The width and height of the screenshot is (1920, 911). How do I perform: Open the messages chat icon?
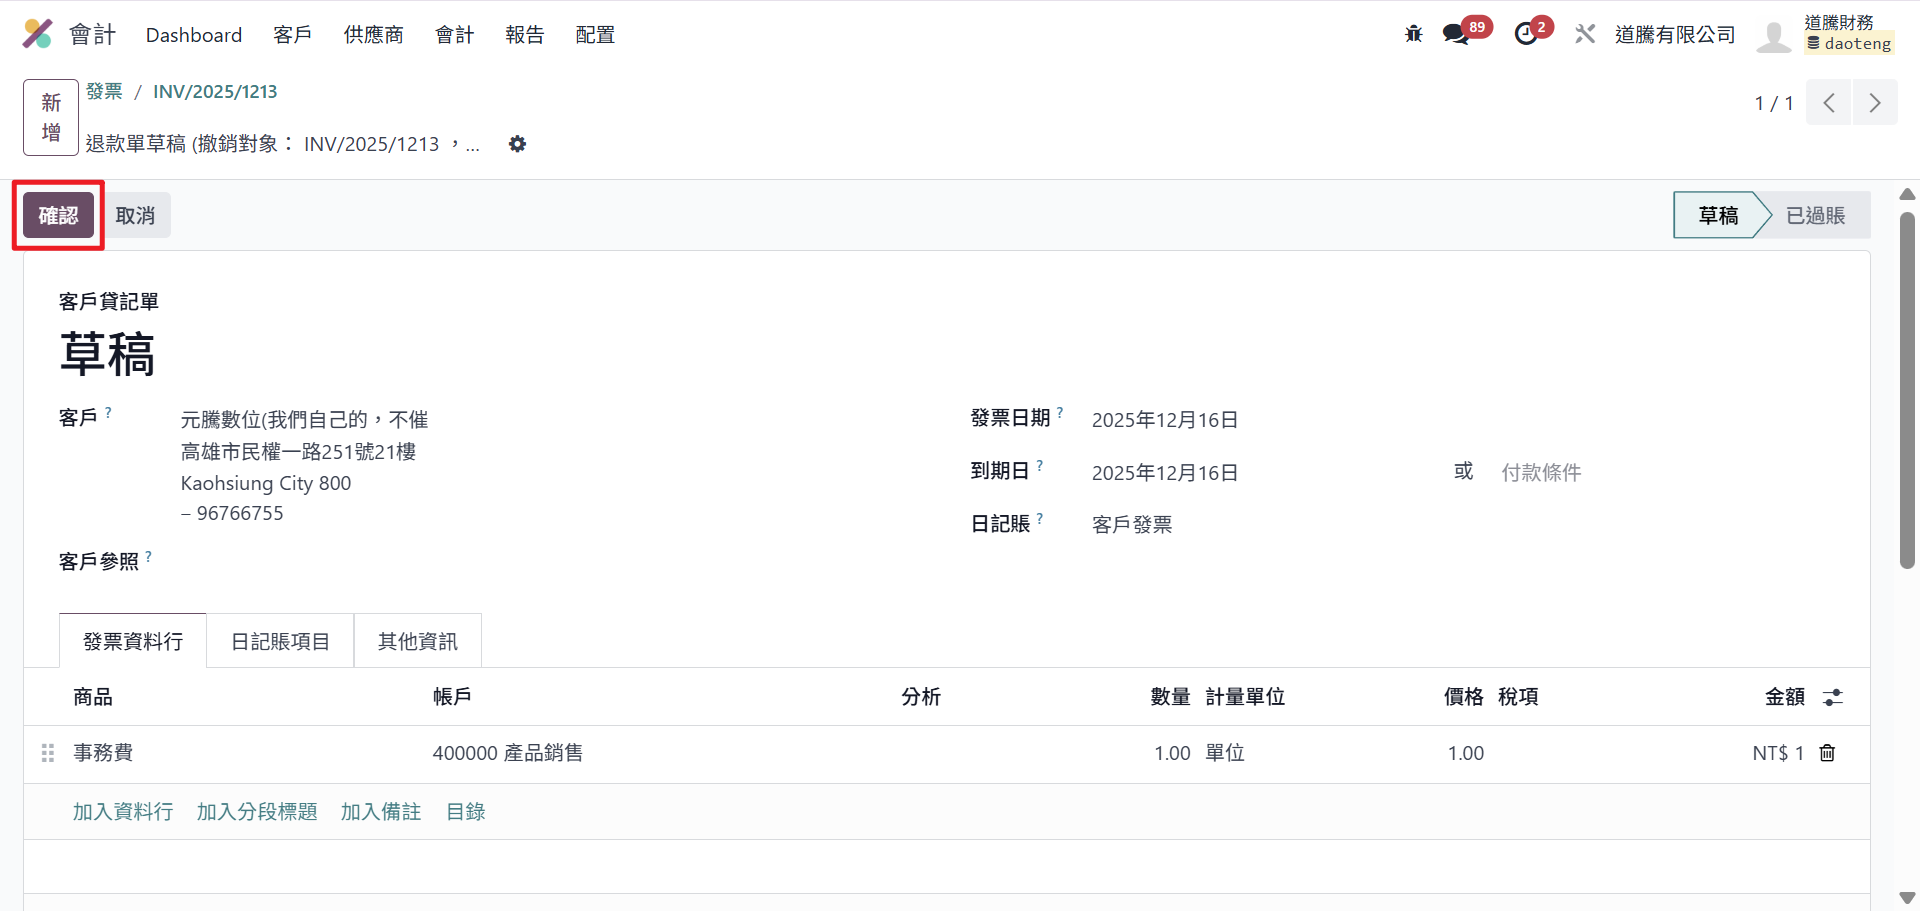pyautogui.click(x=1455, y=34)
